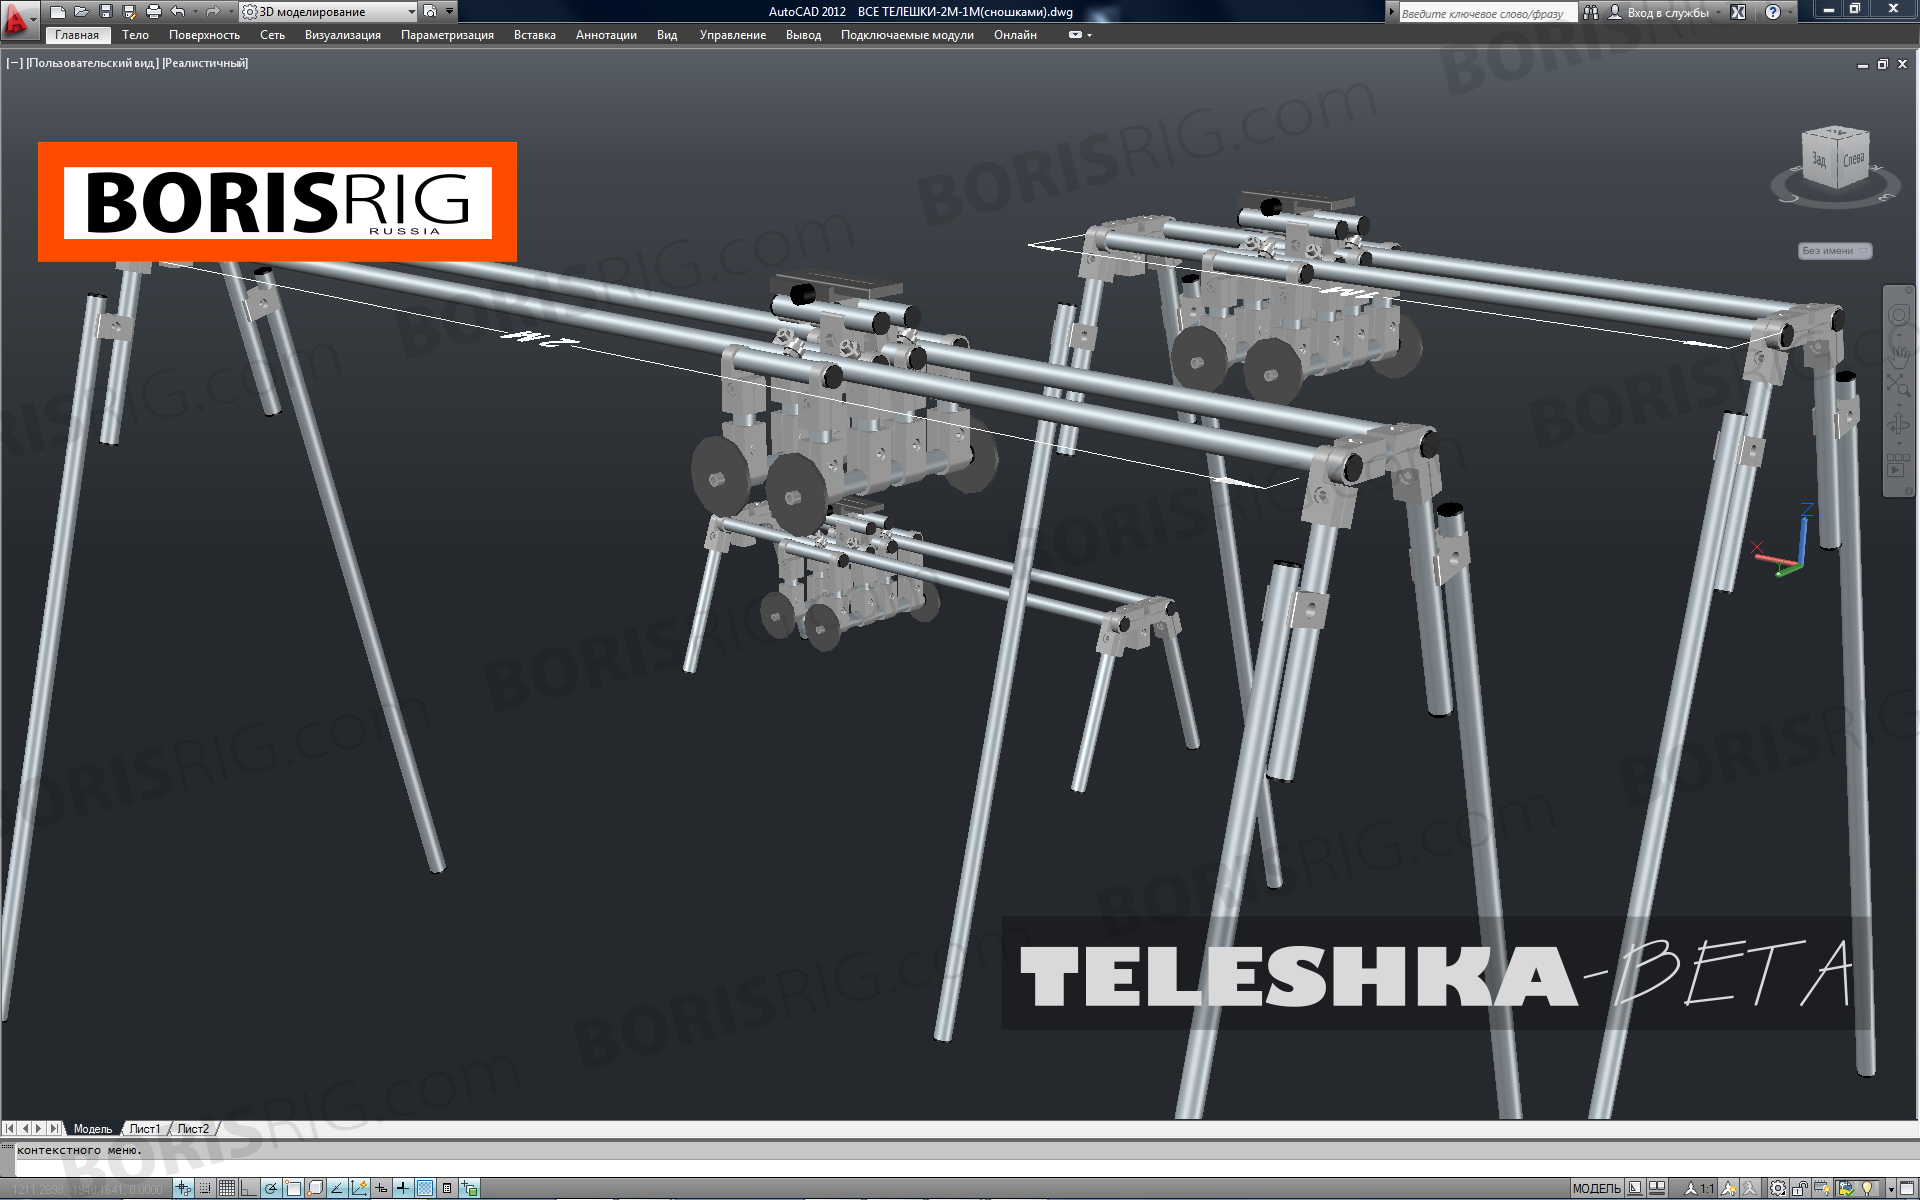Viewport: 1920px width, 1200px height.
Task: Toggle Snap Mode in the status bar
Action: click(205, 1188)
